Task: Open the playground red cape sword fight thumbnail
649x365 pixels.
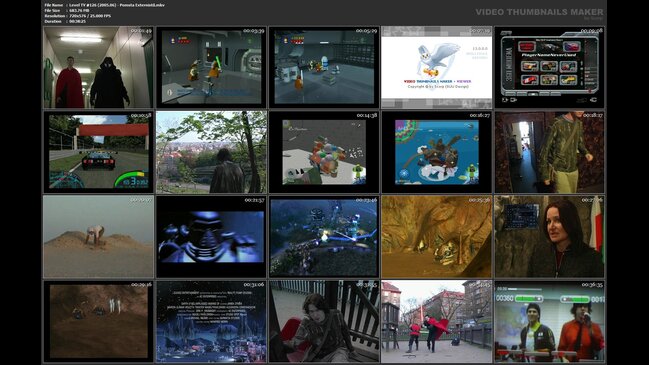Action: 437,322
